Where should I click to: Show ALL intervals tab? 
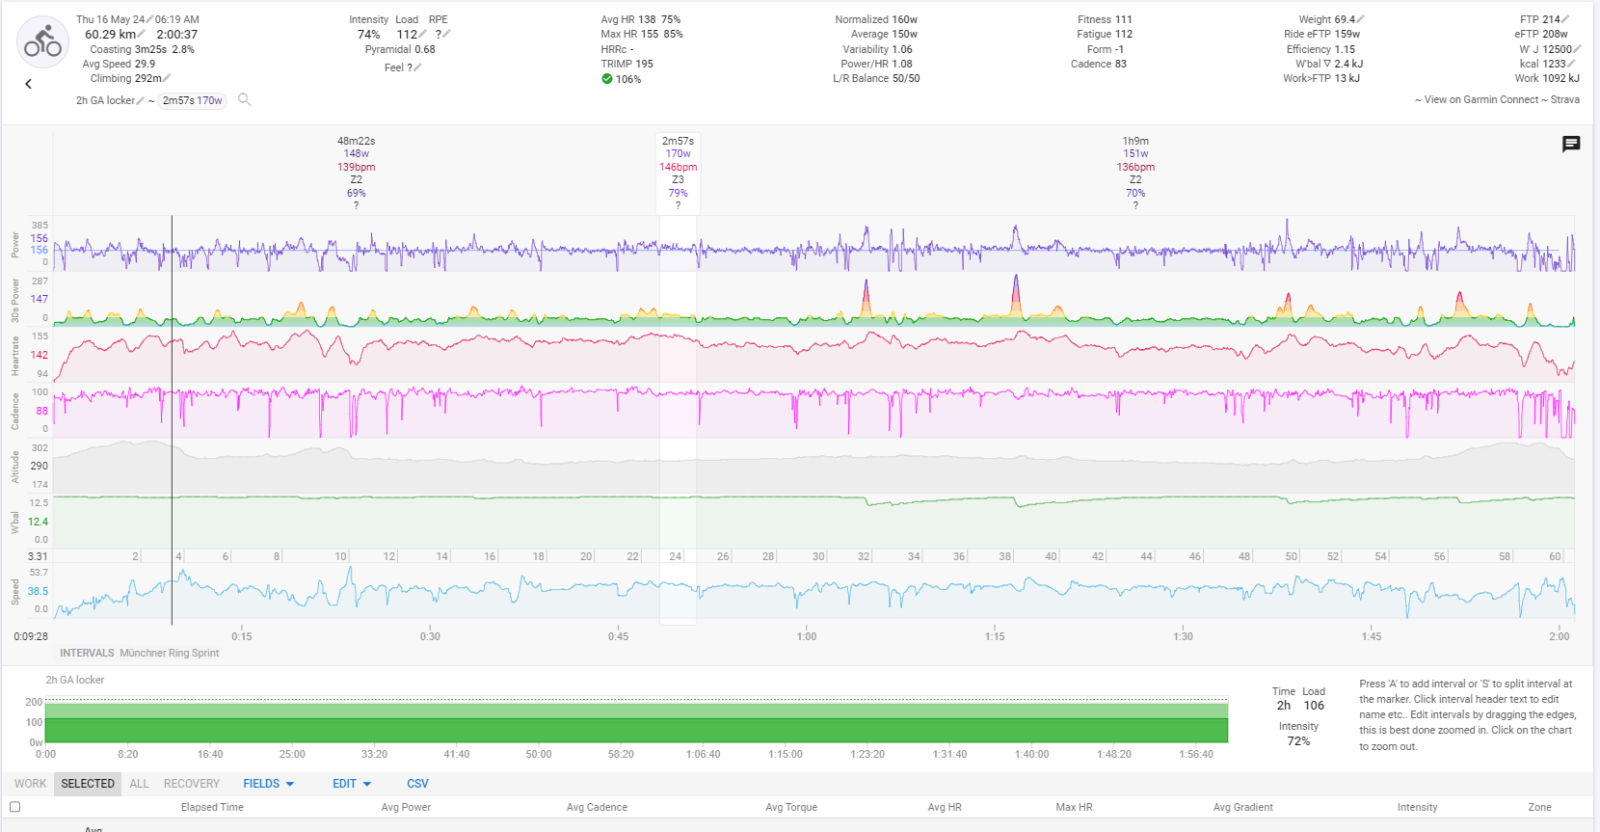(x=139, y=784)
